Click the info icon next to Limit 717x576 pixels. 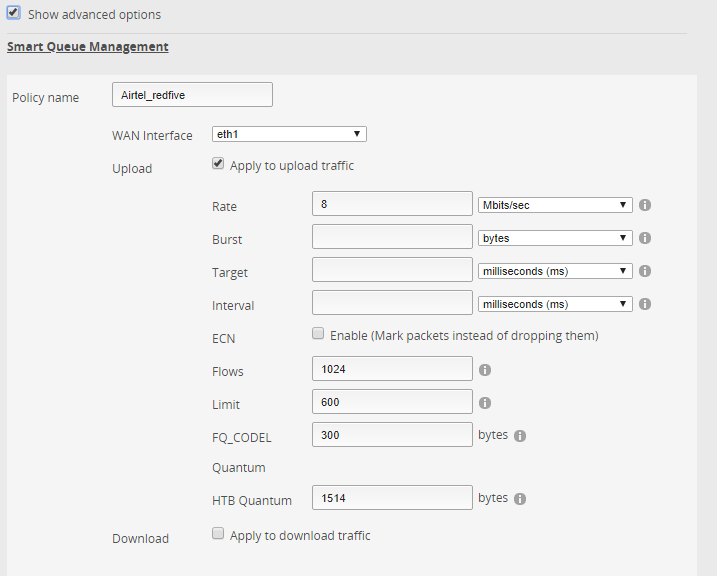(x=485, y=403)
